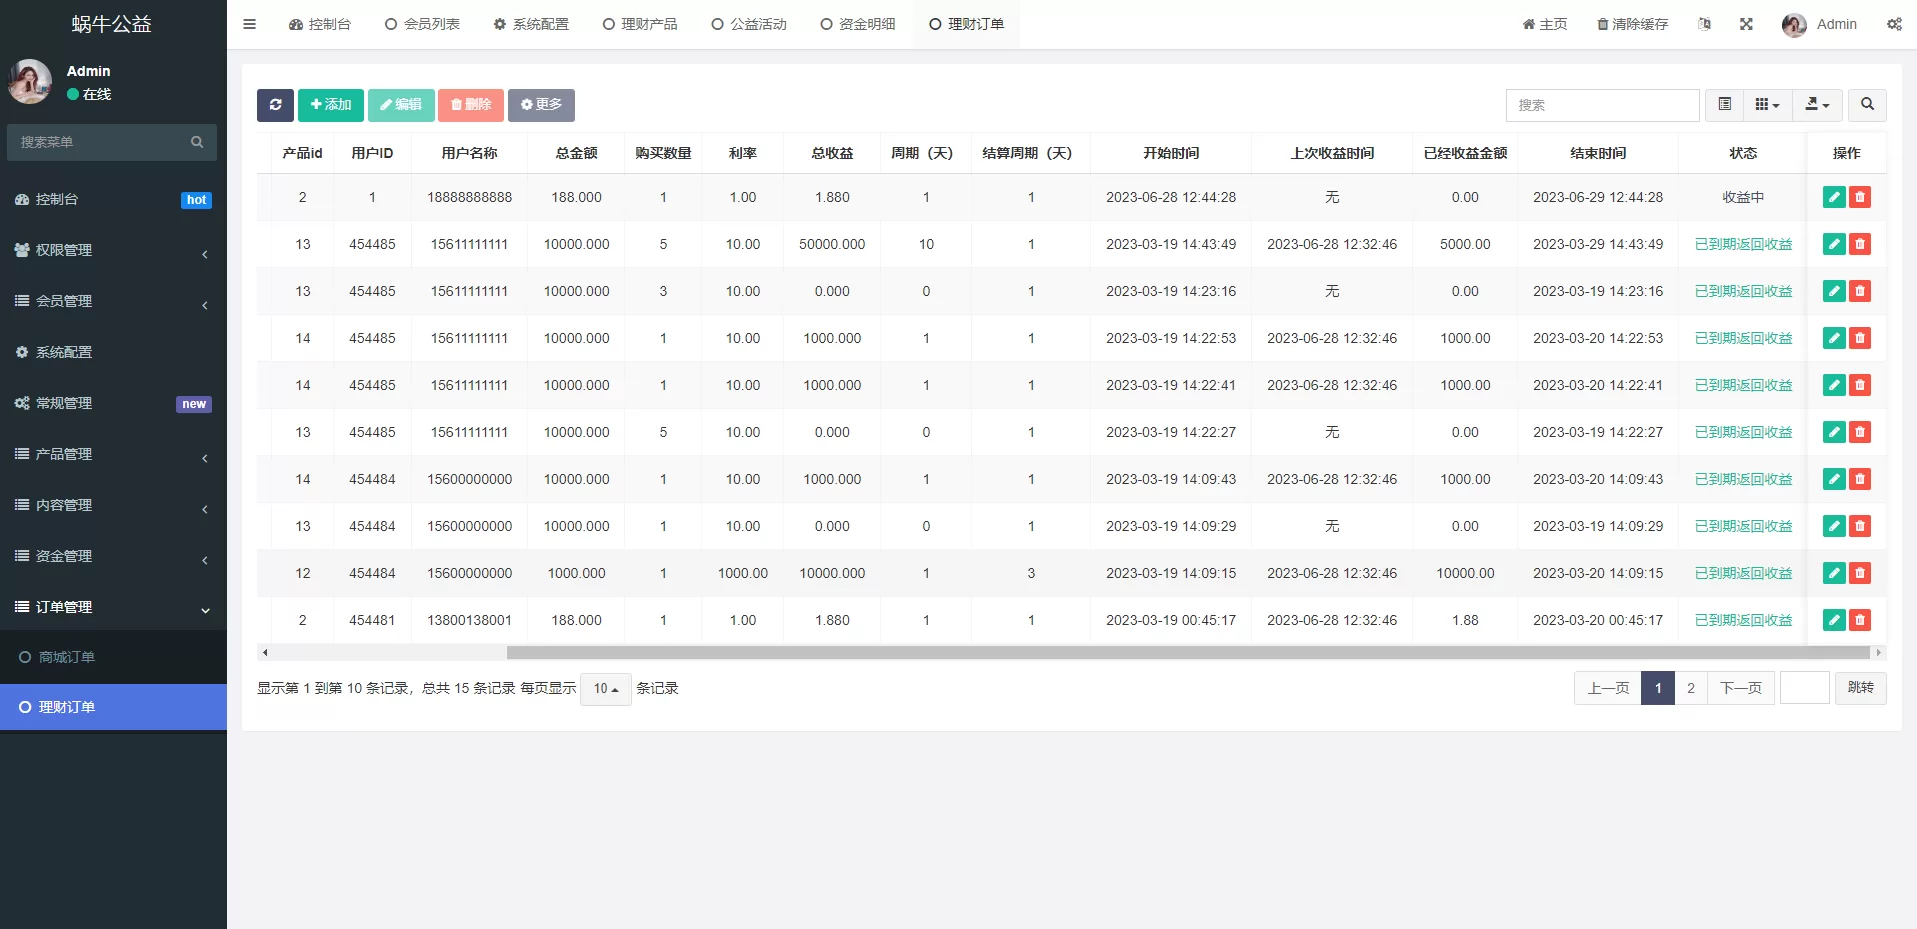Switch to the 理财产品 tab

(640, 24)
